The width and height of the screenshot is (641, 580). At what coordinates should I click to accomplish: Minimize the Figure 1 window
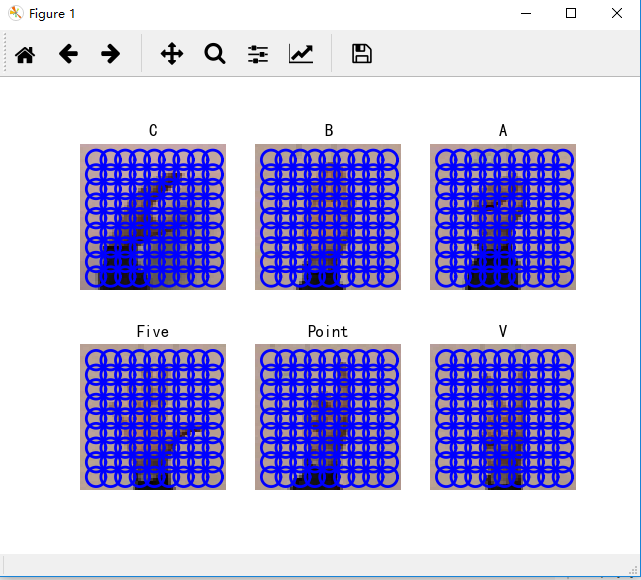tap(526, 13)
